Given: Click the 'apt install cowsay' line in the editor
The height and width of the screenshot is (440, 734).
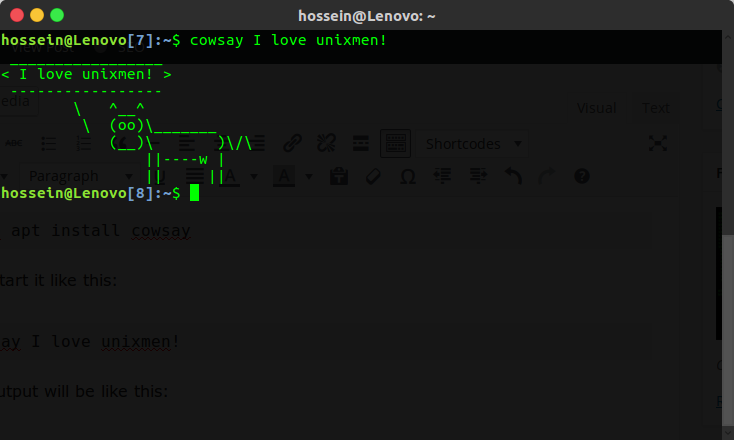Looking at the screenshot, I should tap(100, 231).
